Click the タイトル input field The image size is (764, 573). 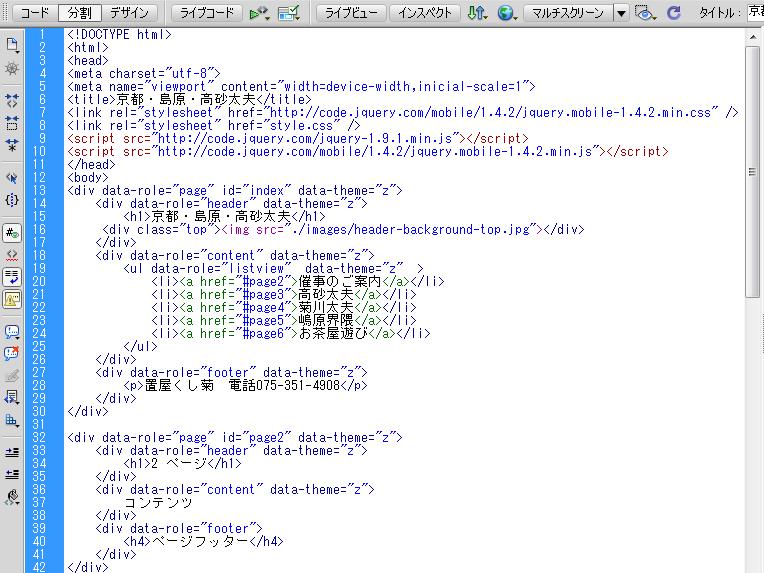[755, 12]
